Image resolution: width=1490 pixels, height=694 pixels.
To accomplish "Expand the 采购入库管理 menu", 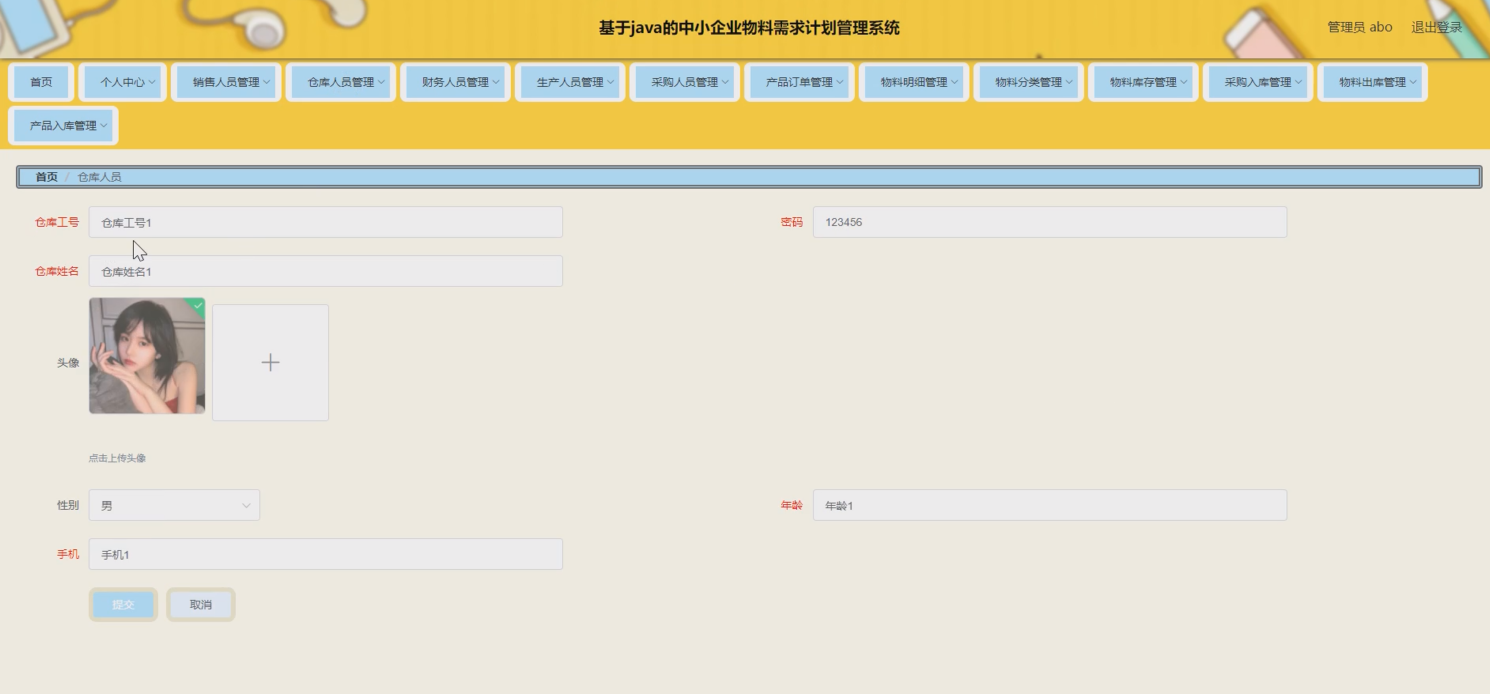I will [1257, 82].
